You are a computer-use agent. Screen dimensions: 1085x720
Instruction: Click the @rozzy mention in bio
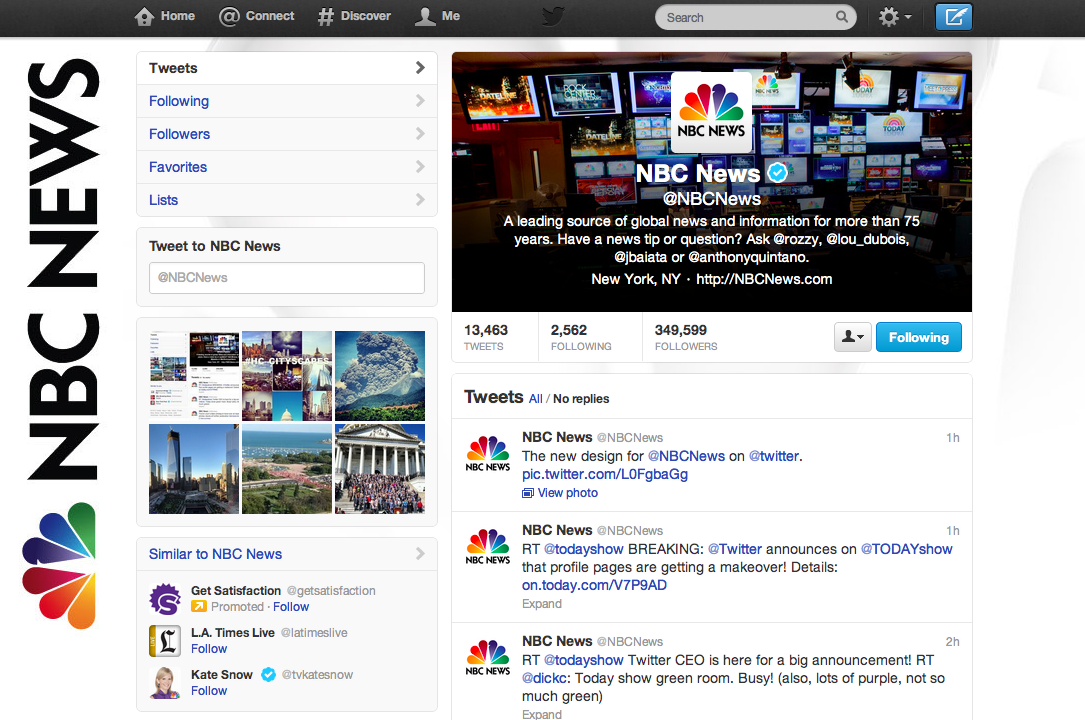click(x=796, y=239)
